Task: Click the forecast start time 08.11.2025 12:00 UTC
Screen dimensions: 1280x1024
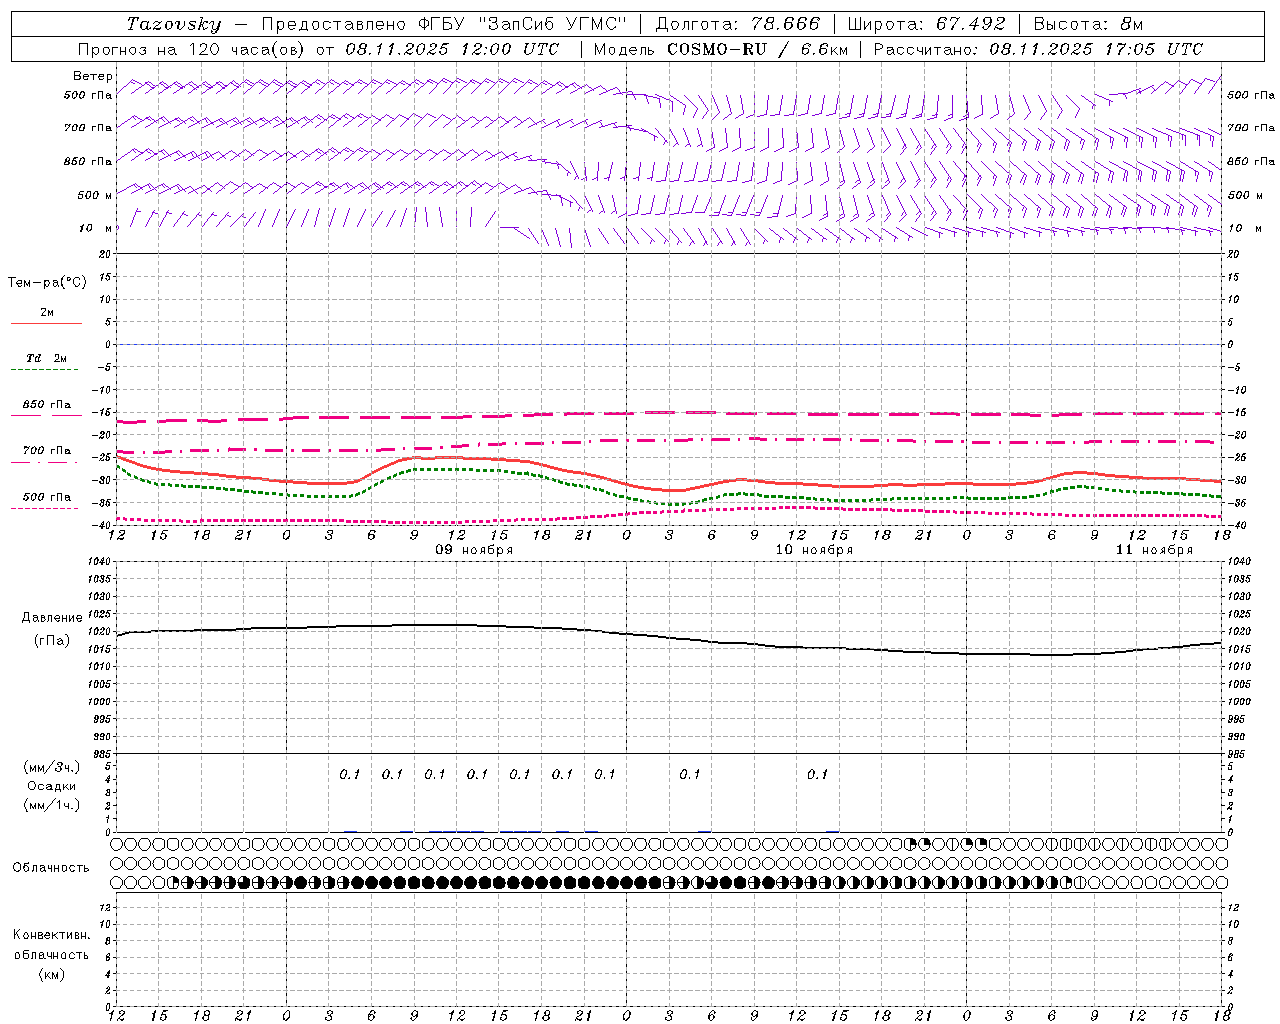Action: (452, 49)
